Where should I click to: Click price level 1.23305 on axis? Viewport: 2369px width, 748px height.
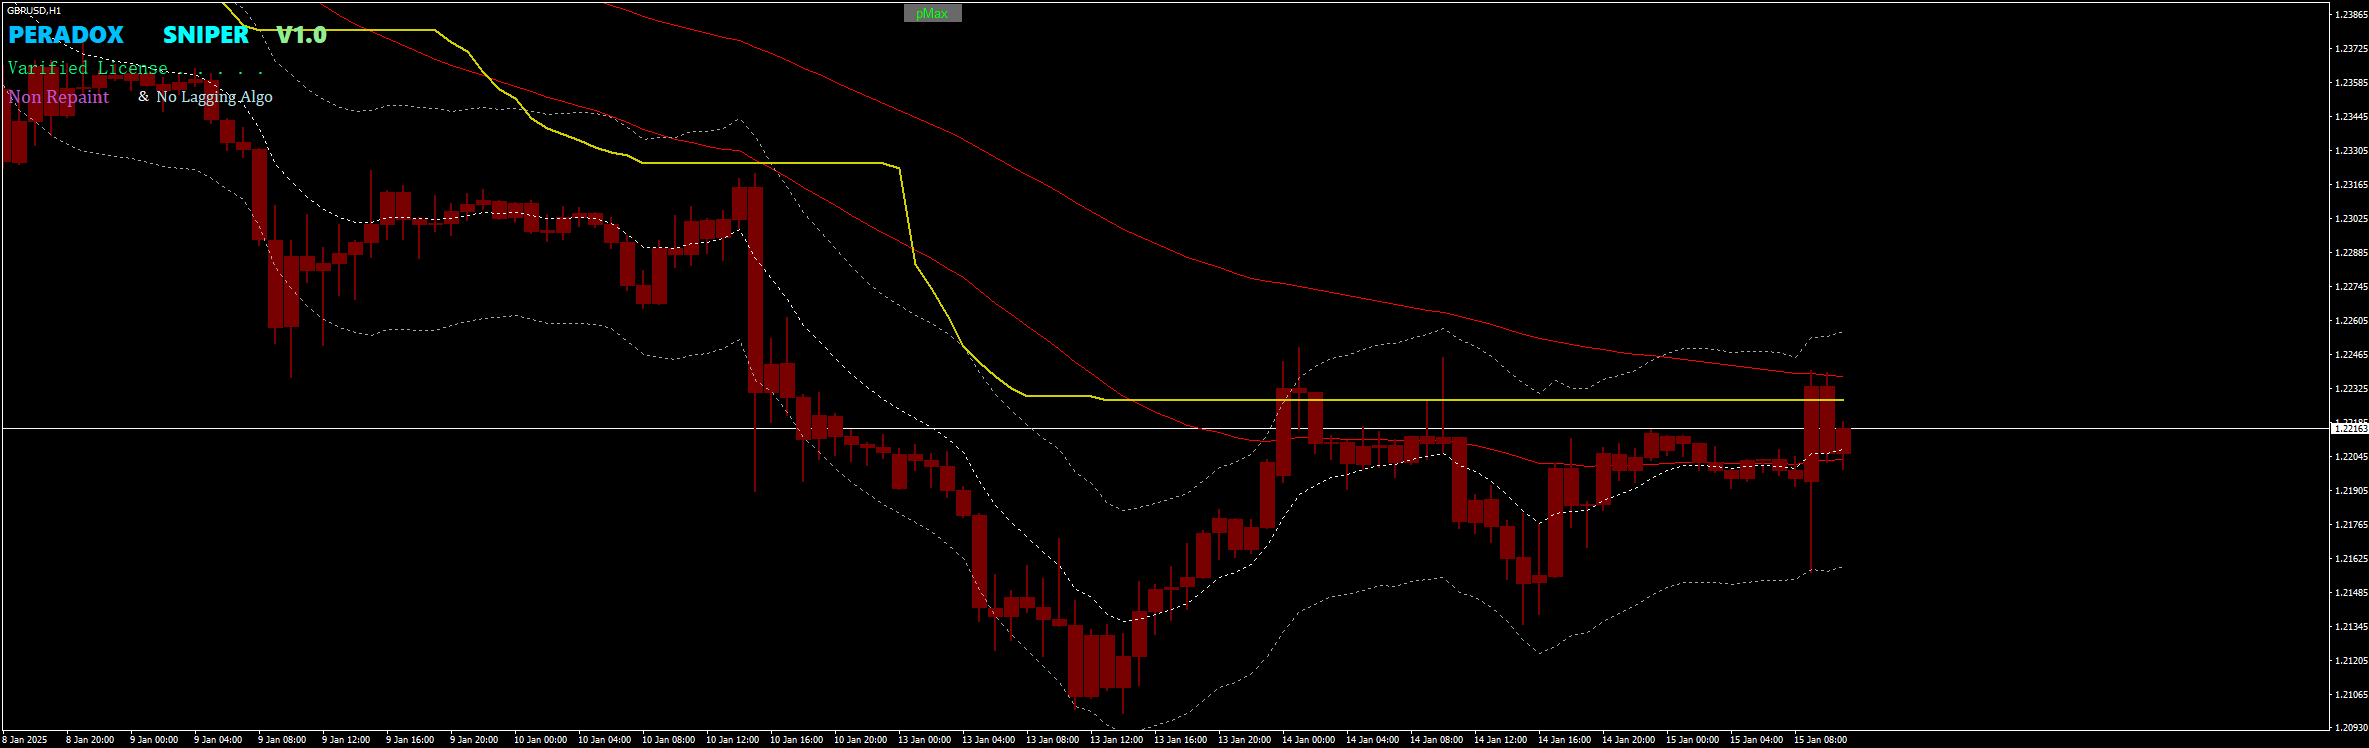[2351, 150]
